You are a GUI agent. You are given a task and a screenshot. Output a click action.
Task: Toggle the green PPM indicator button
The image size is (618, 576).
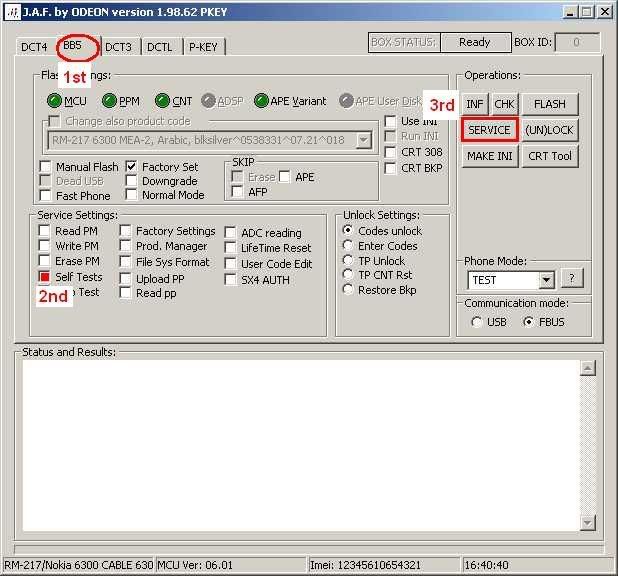pyautogui.click(x=109, y=101)
